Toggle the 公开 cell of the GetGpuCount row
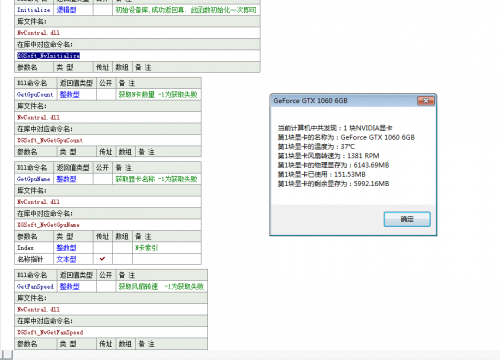The image size is (500, 360). (106, 95)
